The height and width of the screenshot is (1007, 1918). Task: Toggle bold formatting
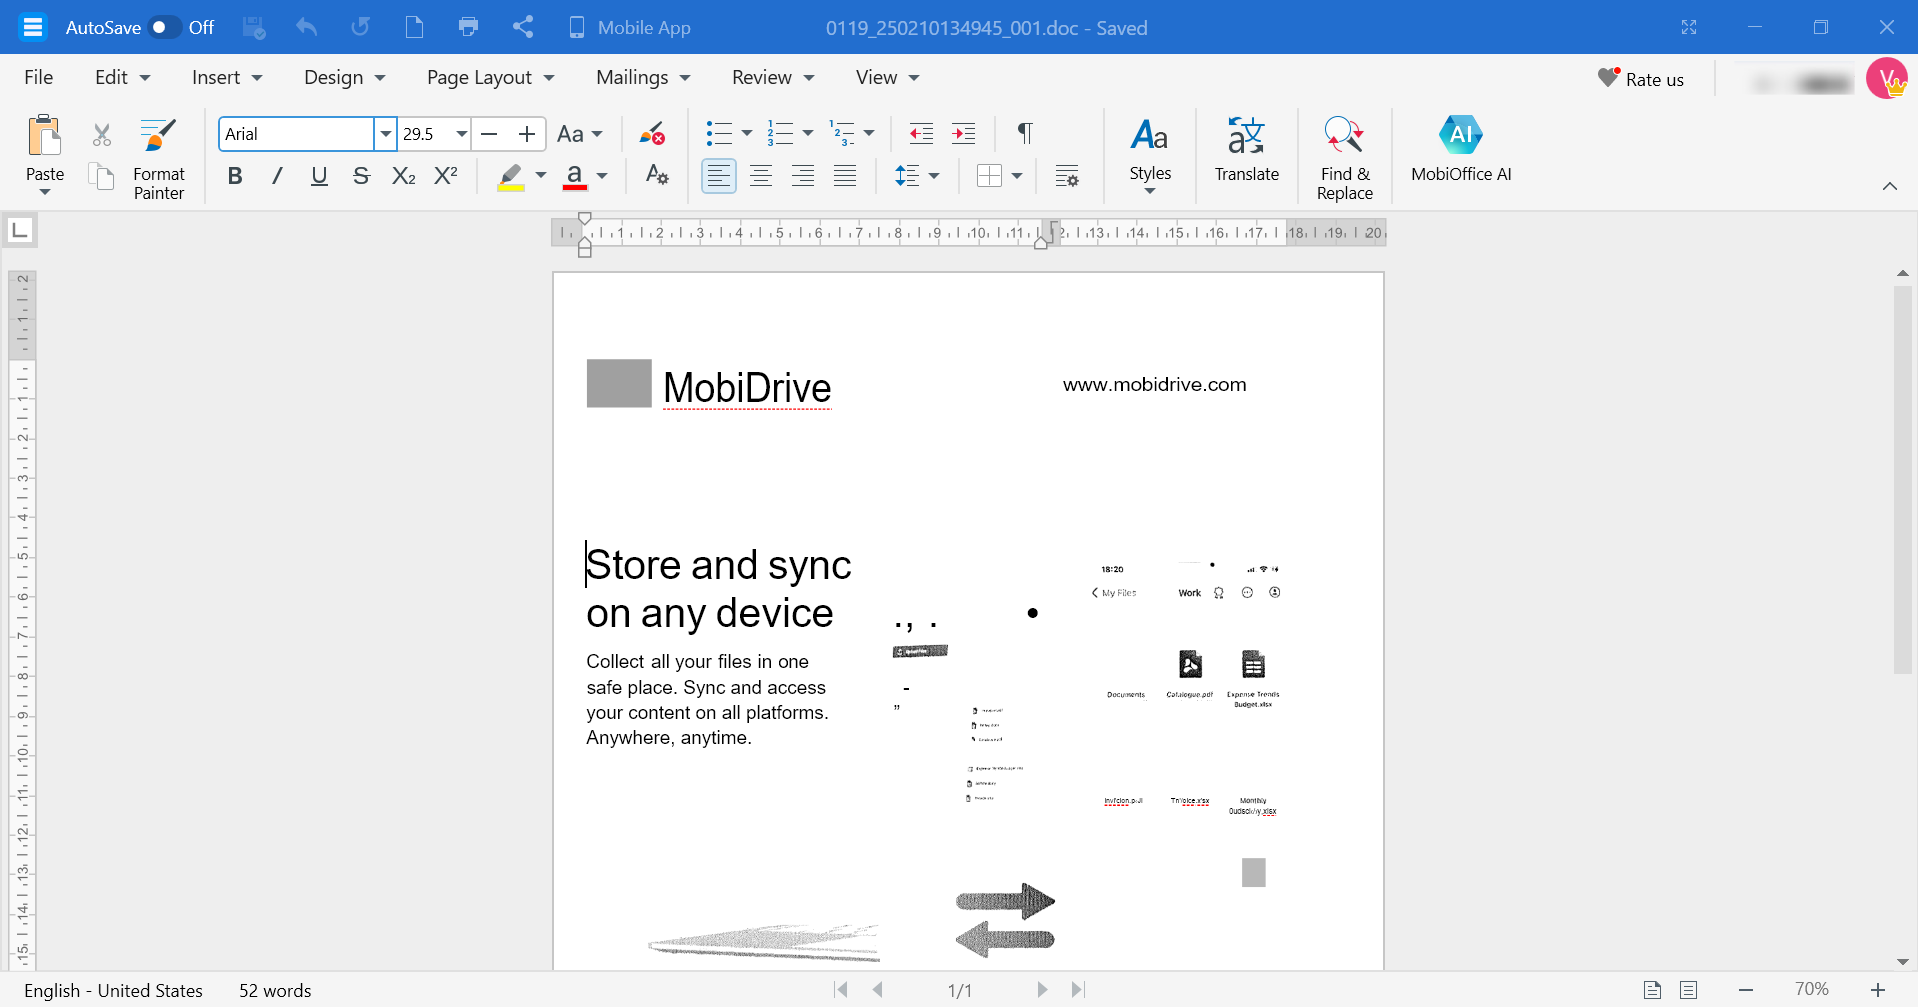click(x=235, y=175)
